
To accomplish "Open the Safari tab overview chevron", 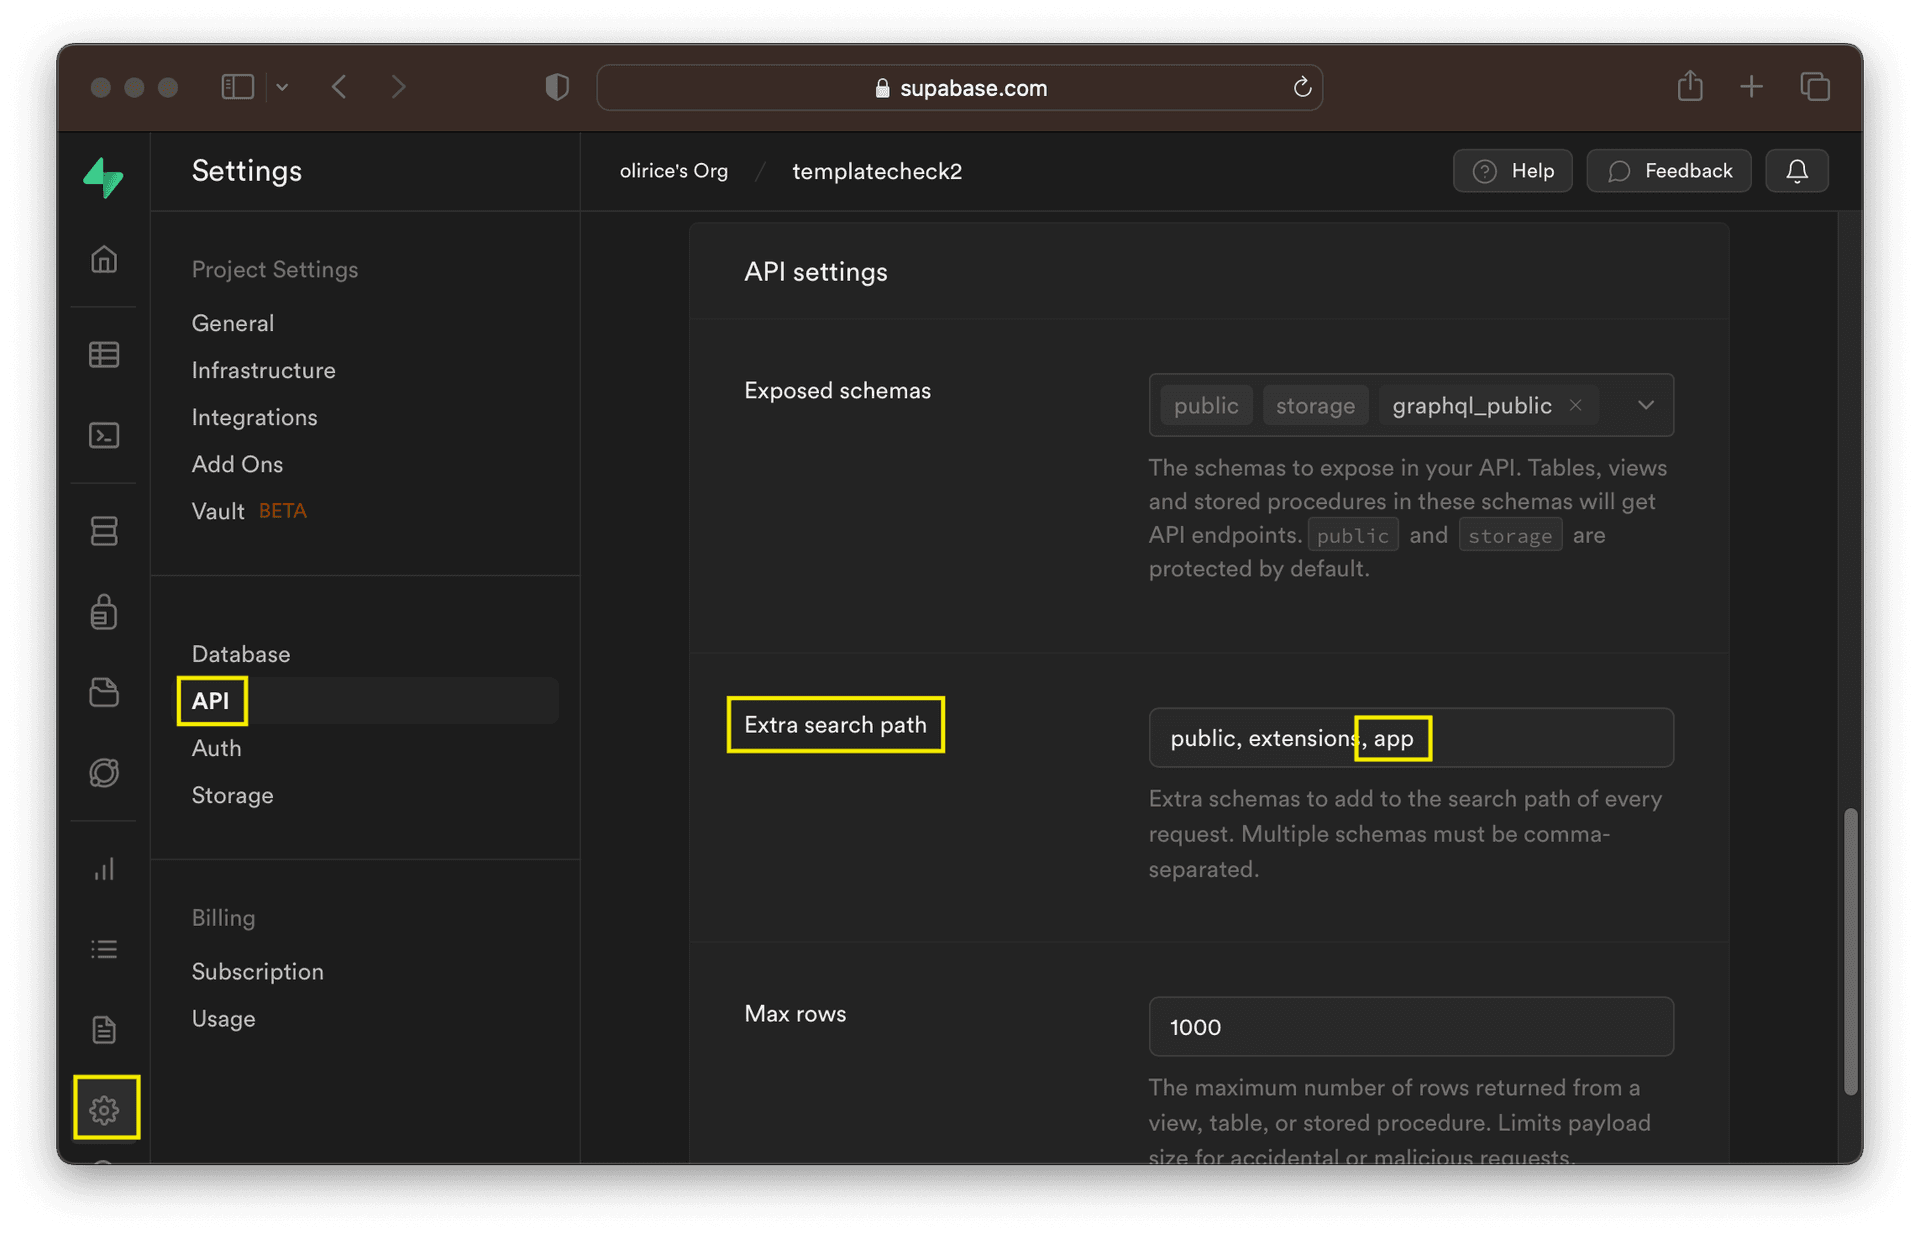I will coord(283,87).
